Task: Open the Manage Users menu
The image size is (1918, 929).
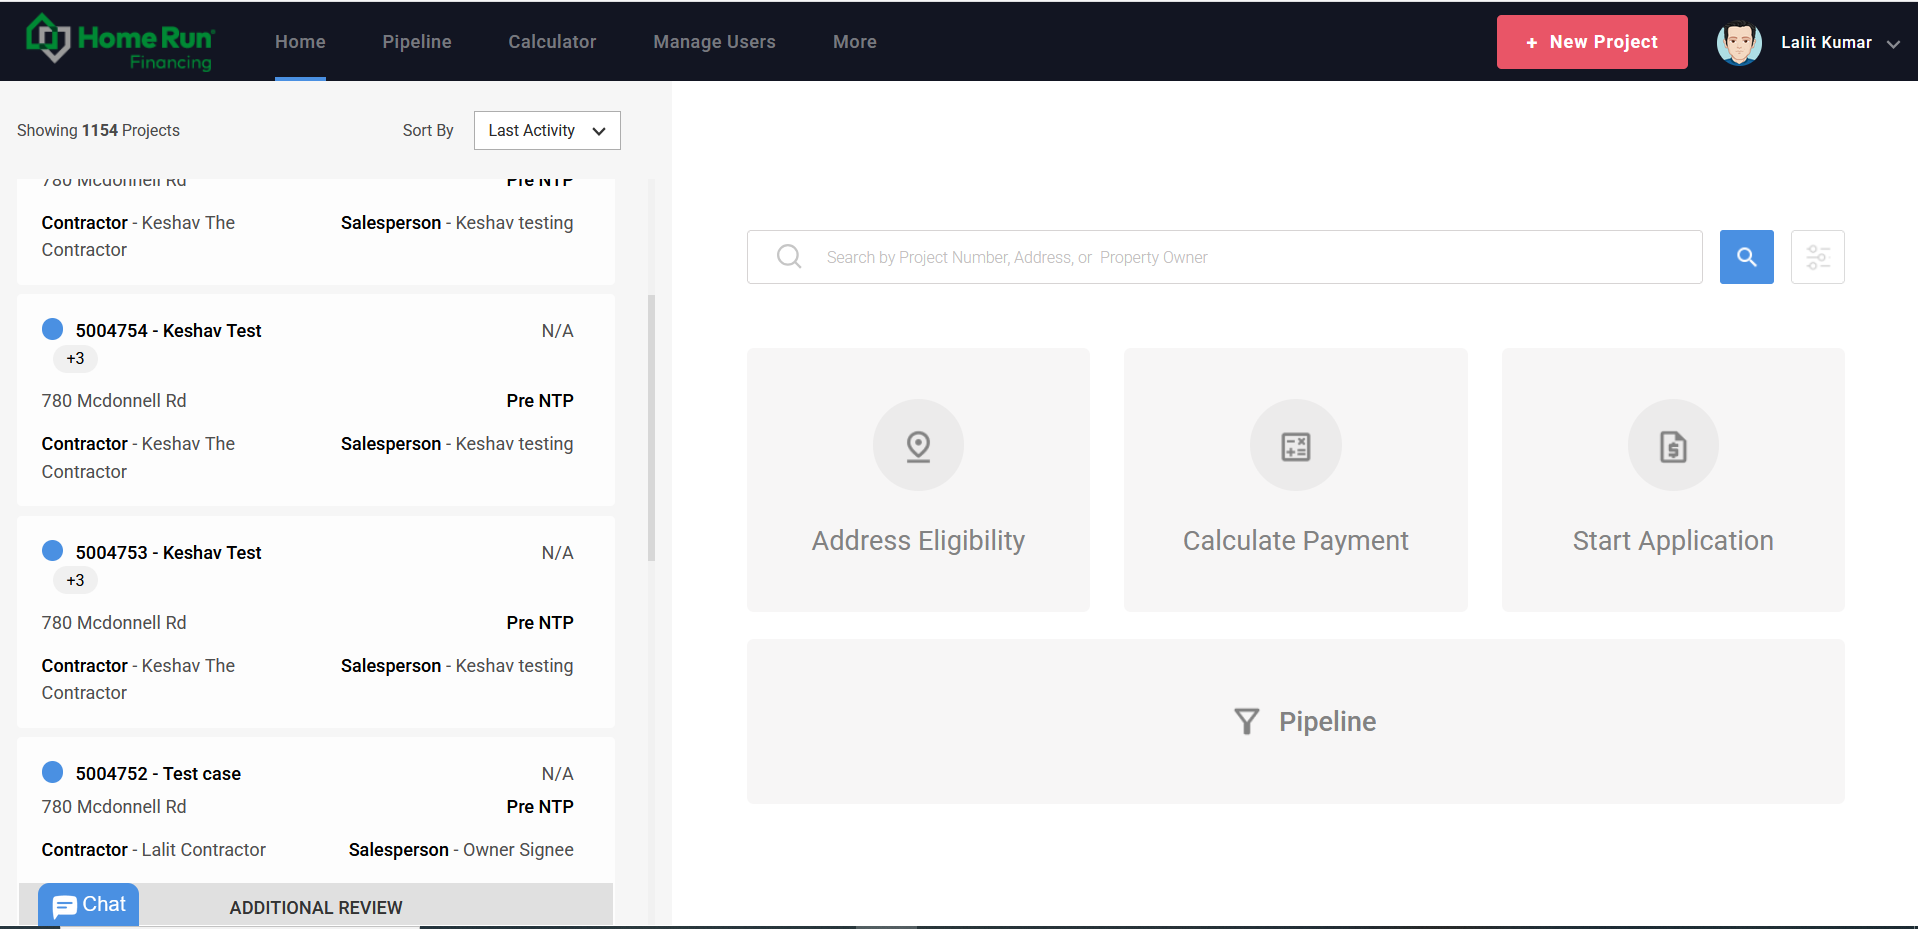Action: tap(714, 42)
